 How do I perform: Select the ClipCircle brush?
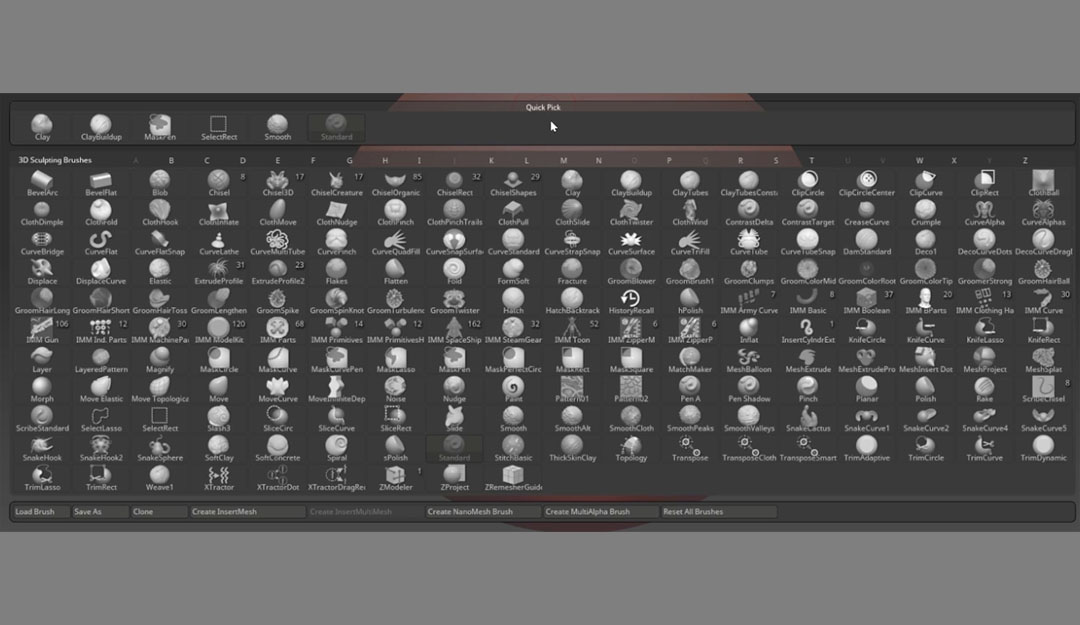pyautogui.click(x=807, y=184)
